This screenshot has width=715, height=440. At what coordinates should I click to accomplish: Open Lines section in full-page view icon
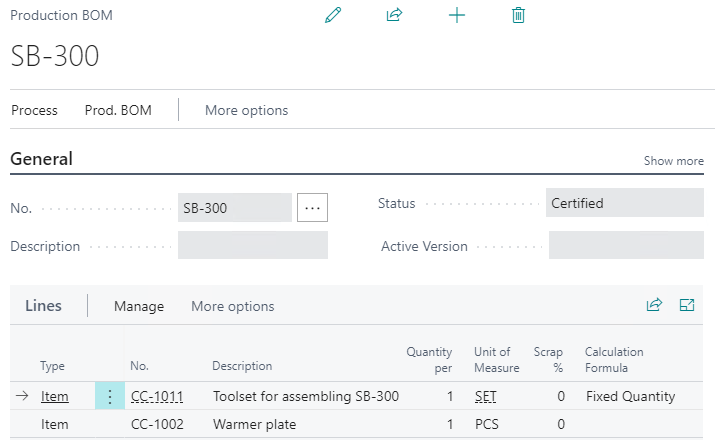[687, 305]
